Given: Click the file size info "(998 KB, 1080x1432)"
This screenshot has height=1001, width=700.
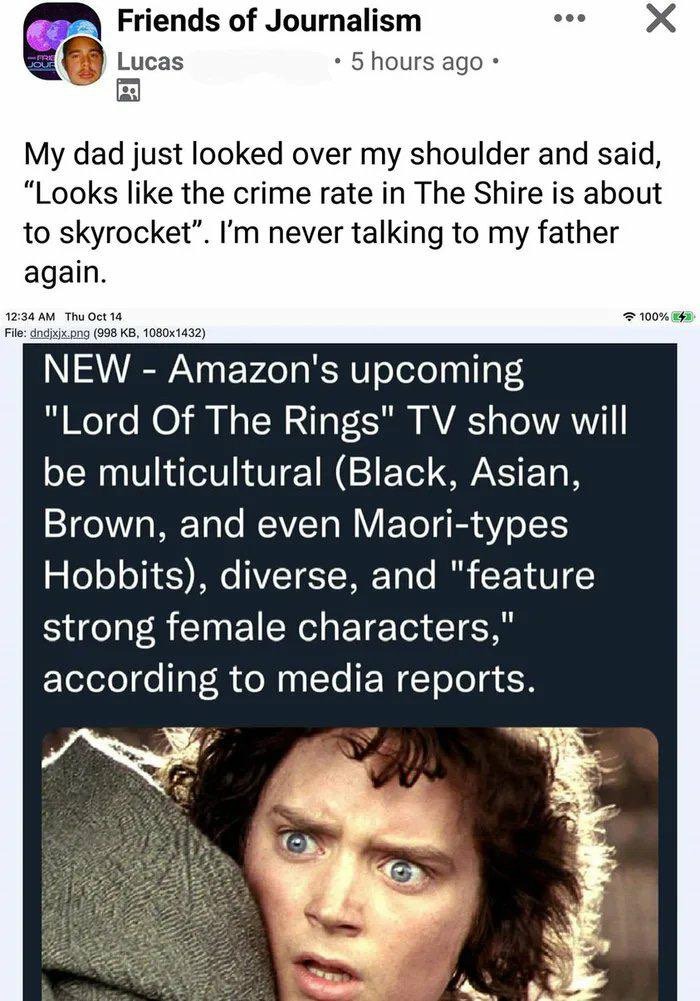Looking at the screenshot, I should coord(149,333).
